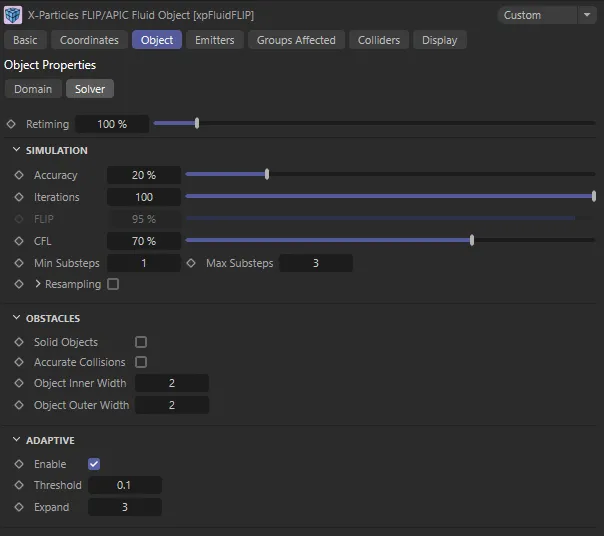
Task: Switch to the Emitters tab
Action: tap(214, 40)
